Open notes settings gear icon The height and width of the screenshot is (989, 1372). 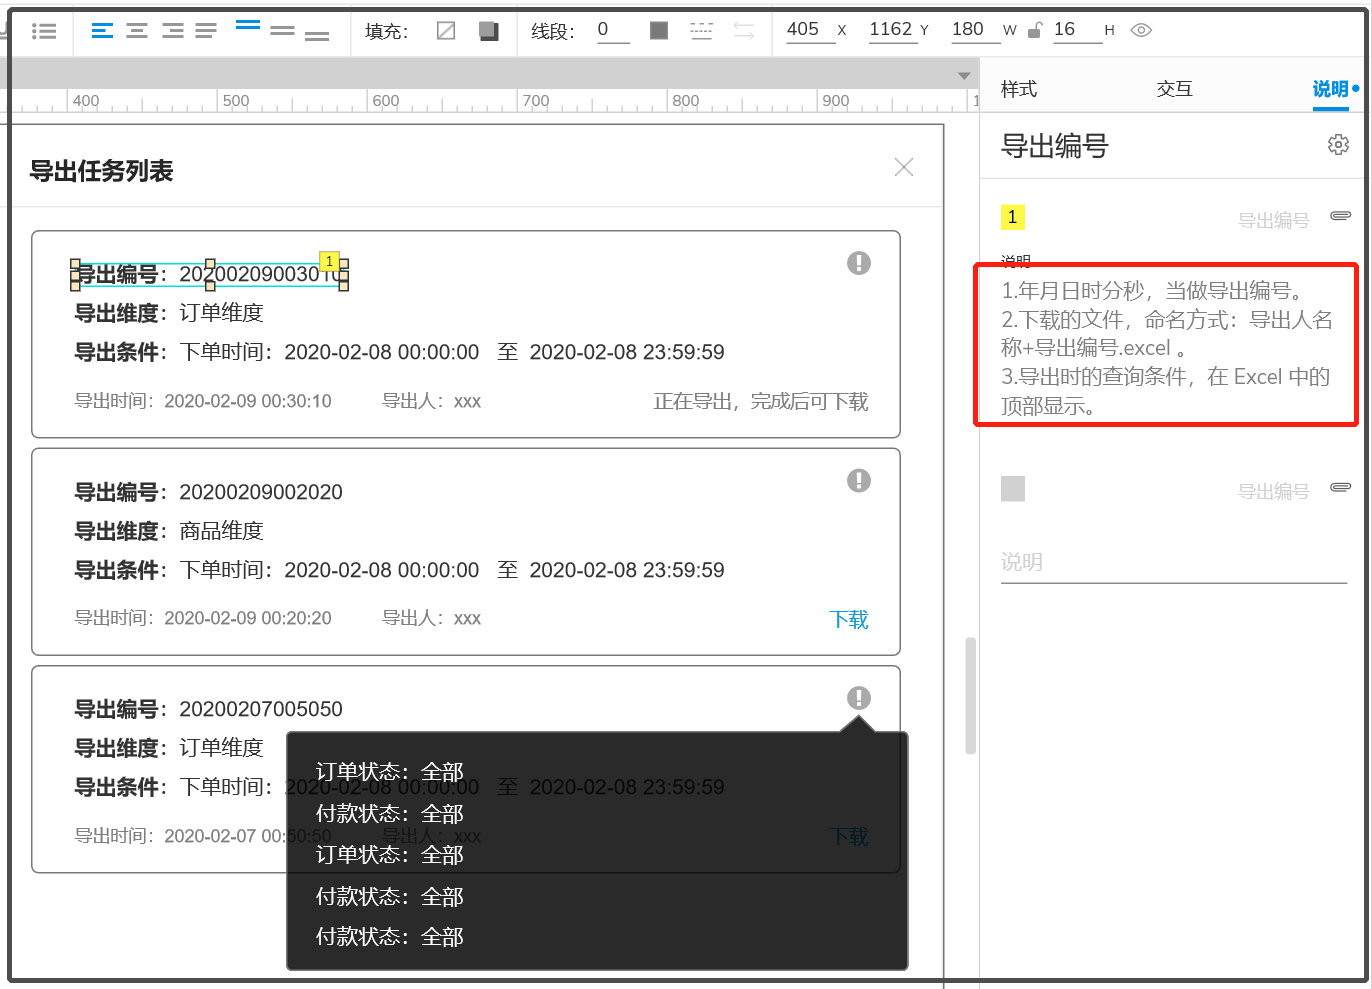point(1338,145)
